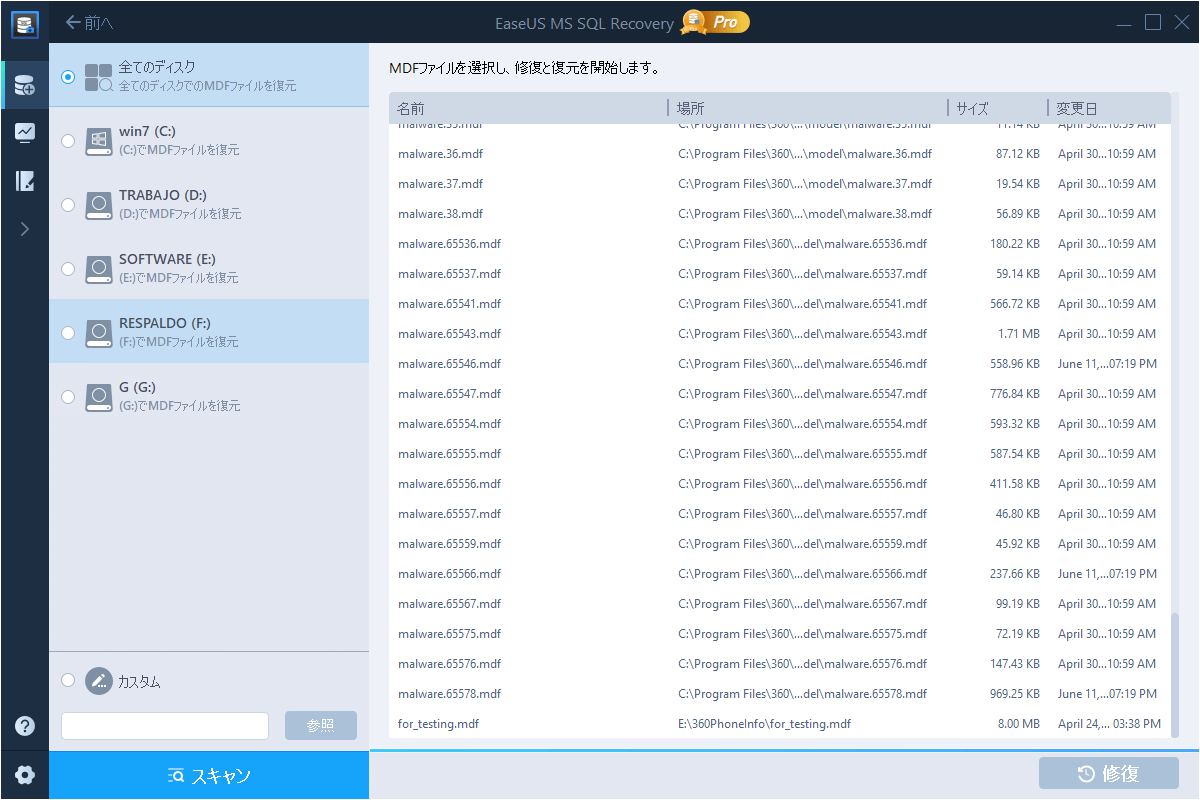
Task: Click the custom pencil icon
Action: click(99, 681)
